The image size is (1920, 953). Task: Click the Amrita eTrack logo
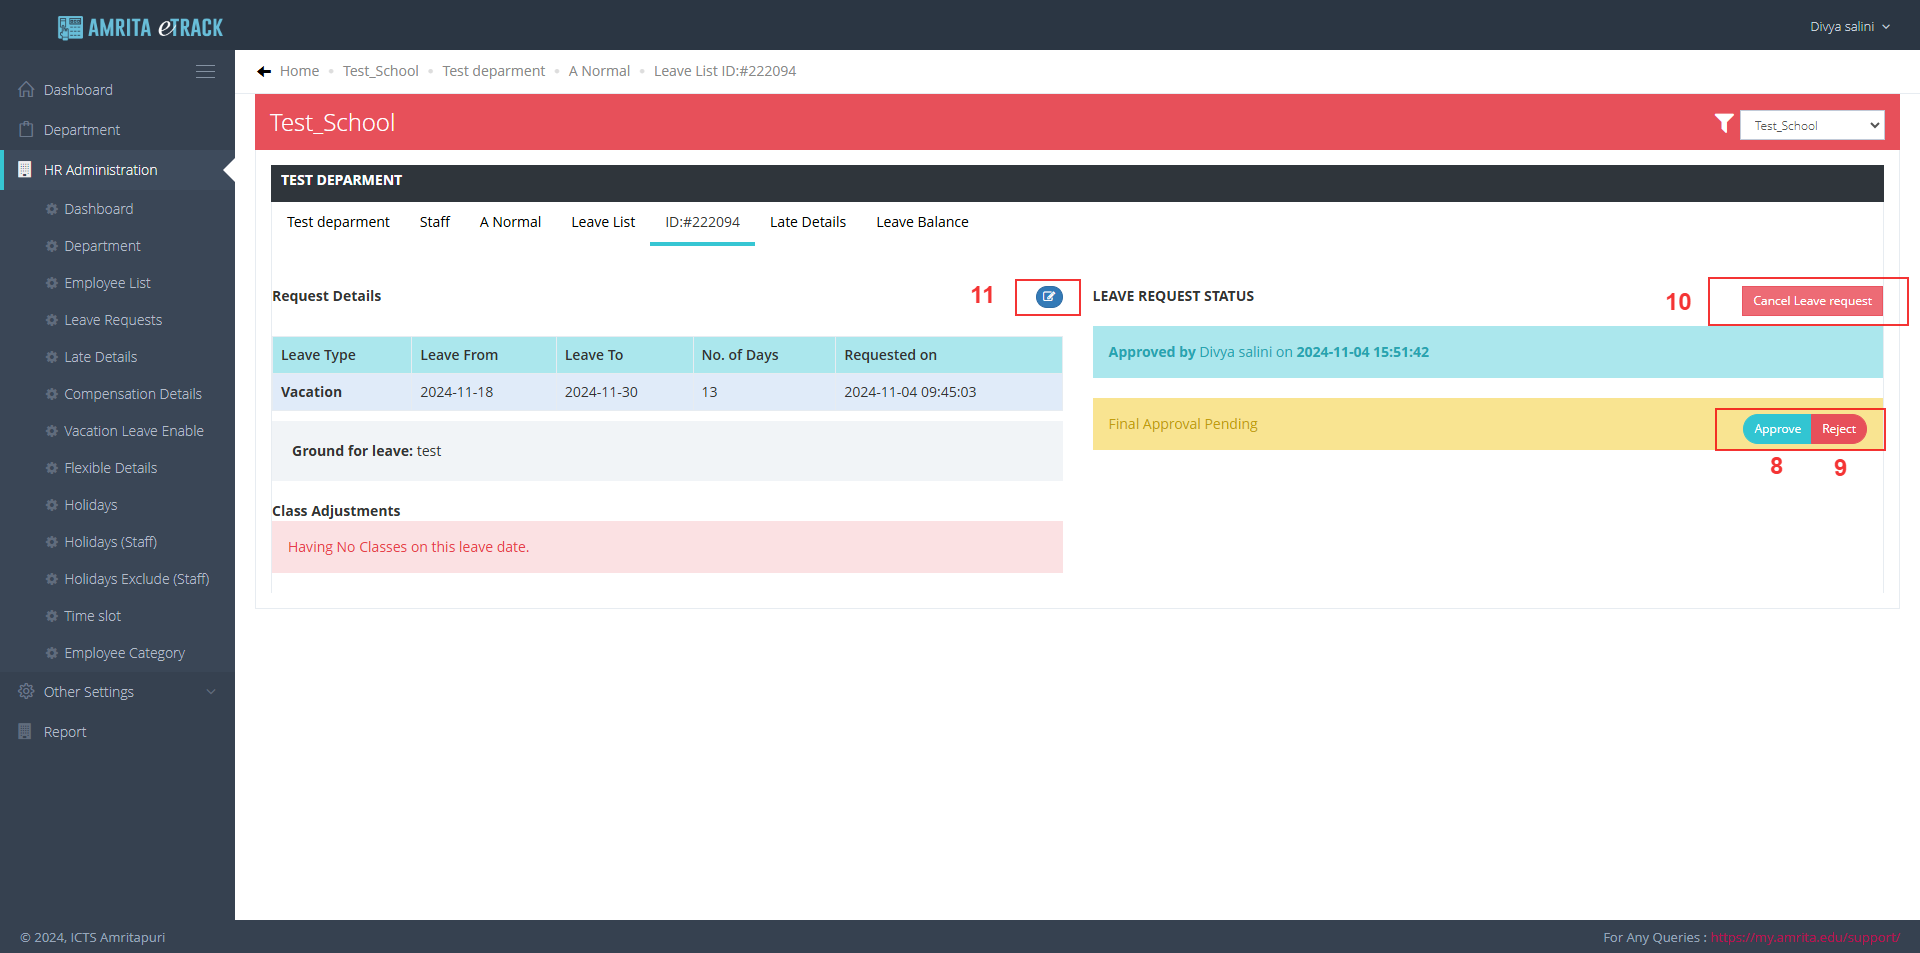tap(140, 27)
